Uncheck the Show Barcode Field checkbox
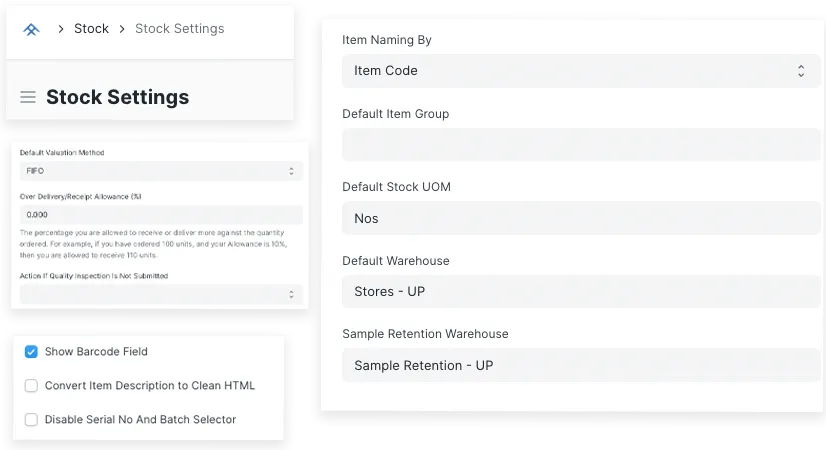Image resolution: width=826 pixels, height=450 pixels. pos(32,352)
